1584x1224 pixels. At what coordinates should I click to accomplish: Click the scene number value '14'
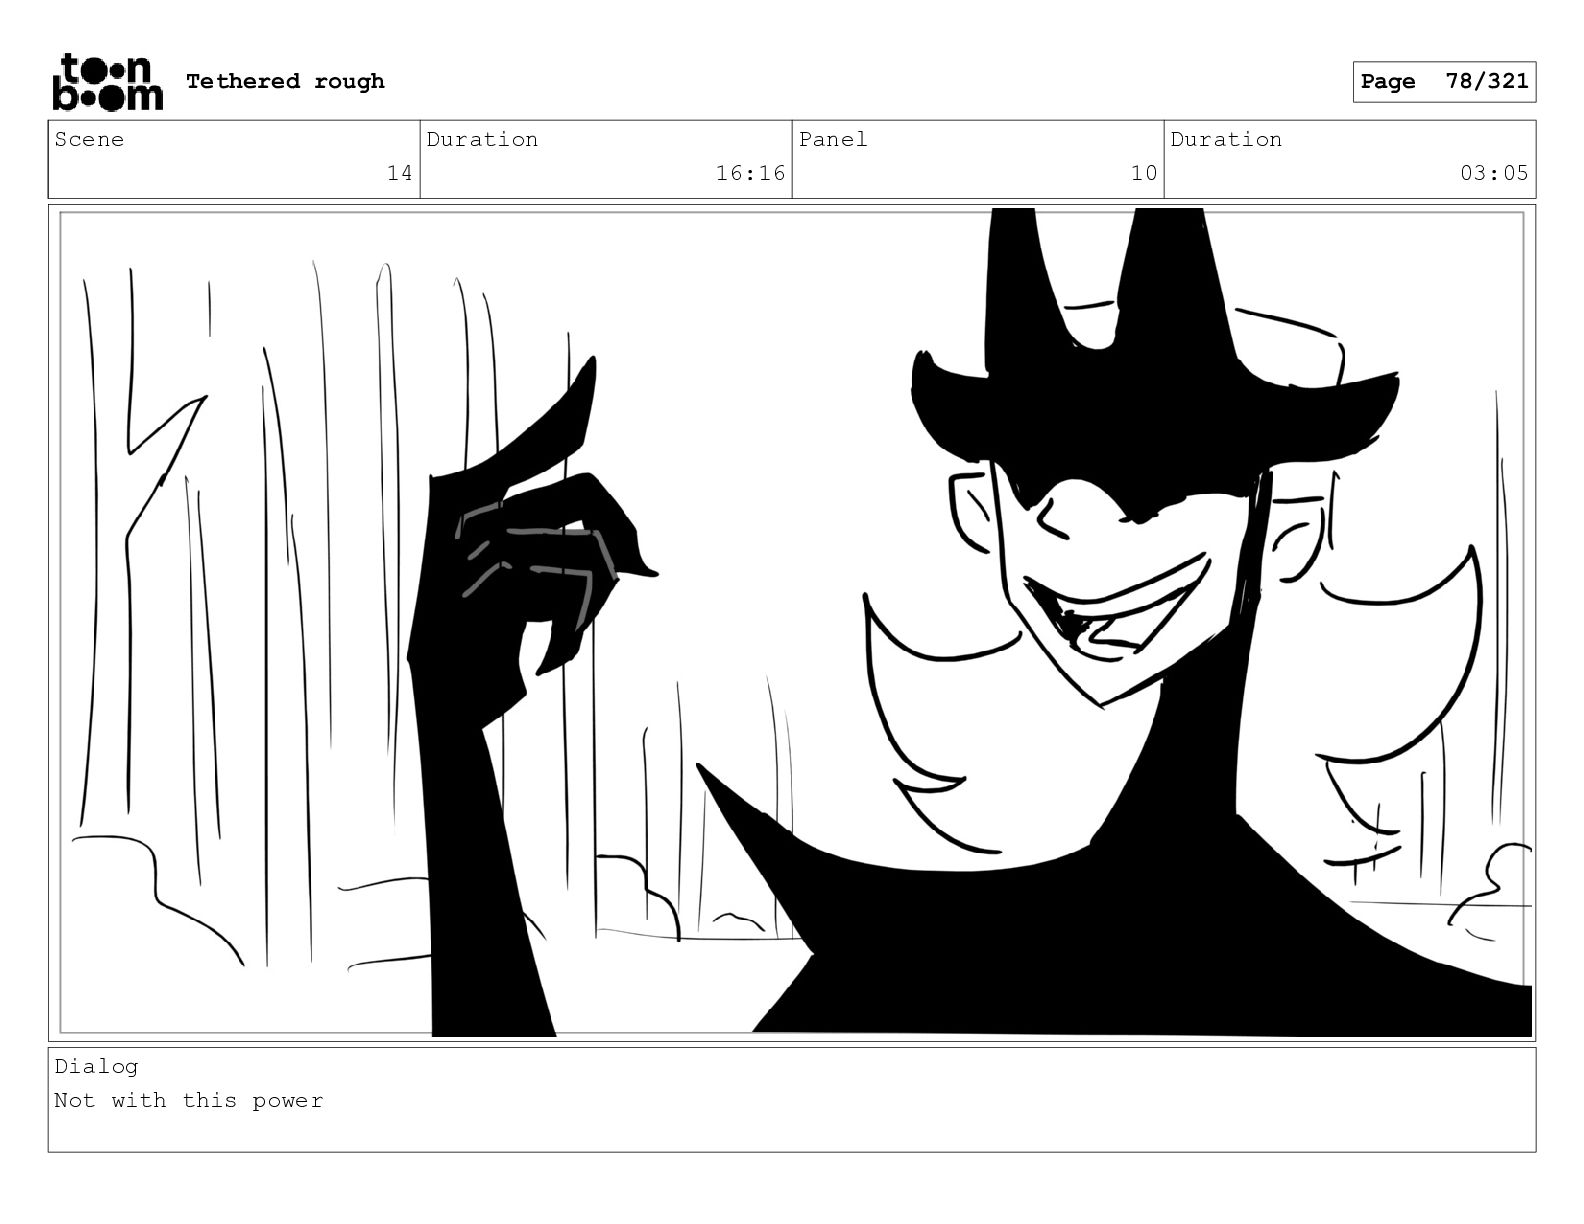399,173
